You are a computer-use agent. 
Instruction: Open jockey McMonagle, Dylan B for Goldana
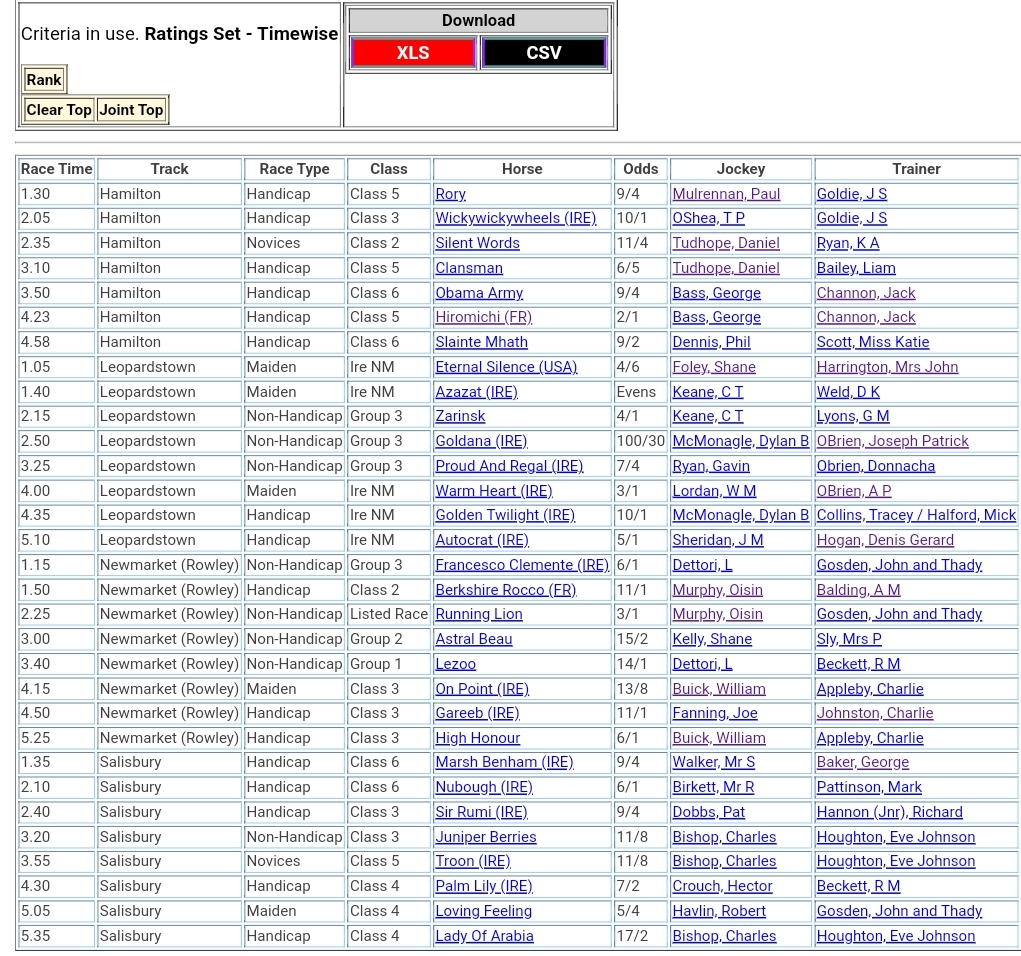pyautogui.click(x=740, y=441)
